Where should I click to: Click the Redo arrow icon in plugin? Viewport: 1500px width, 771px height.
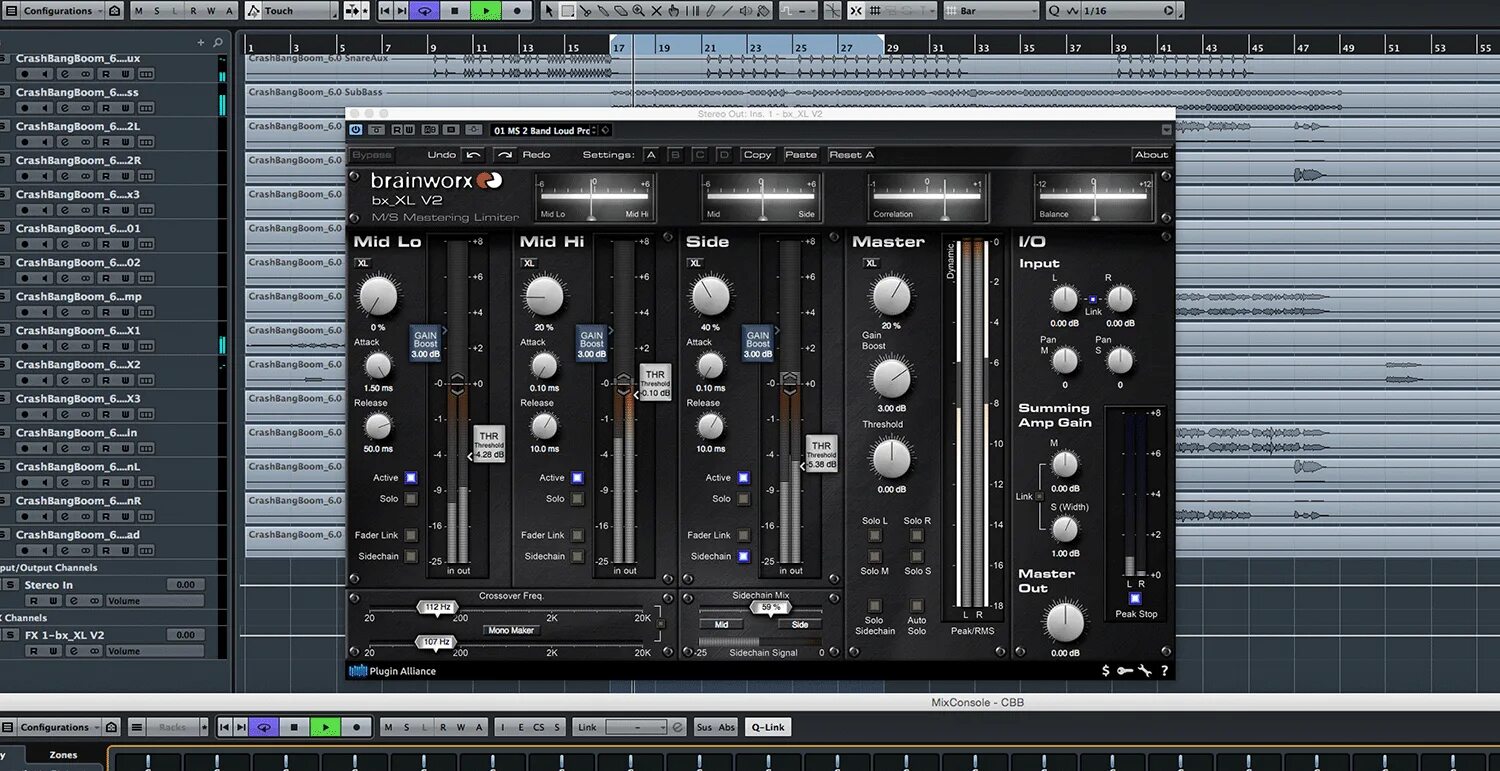(504, 155)
